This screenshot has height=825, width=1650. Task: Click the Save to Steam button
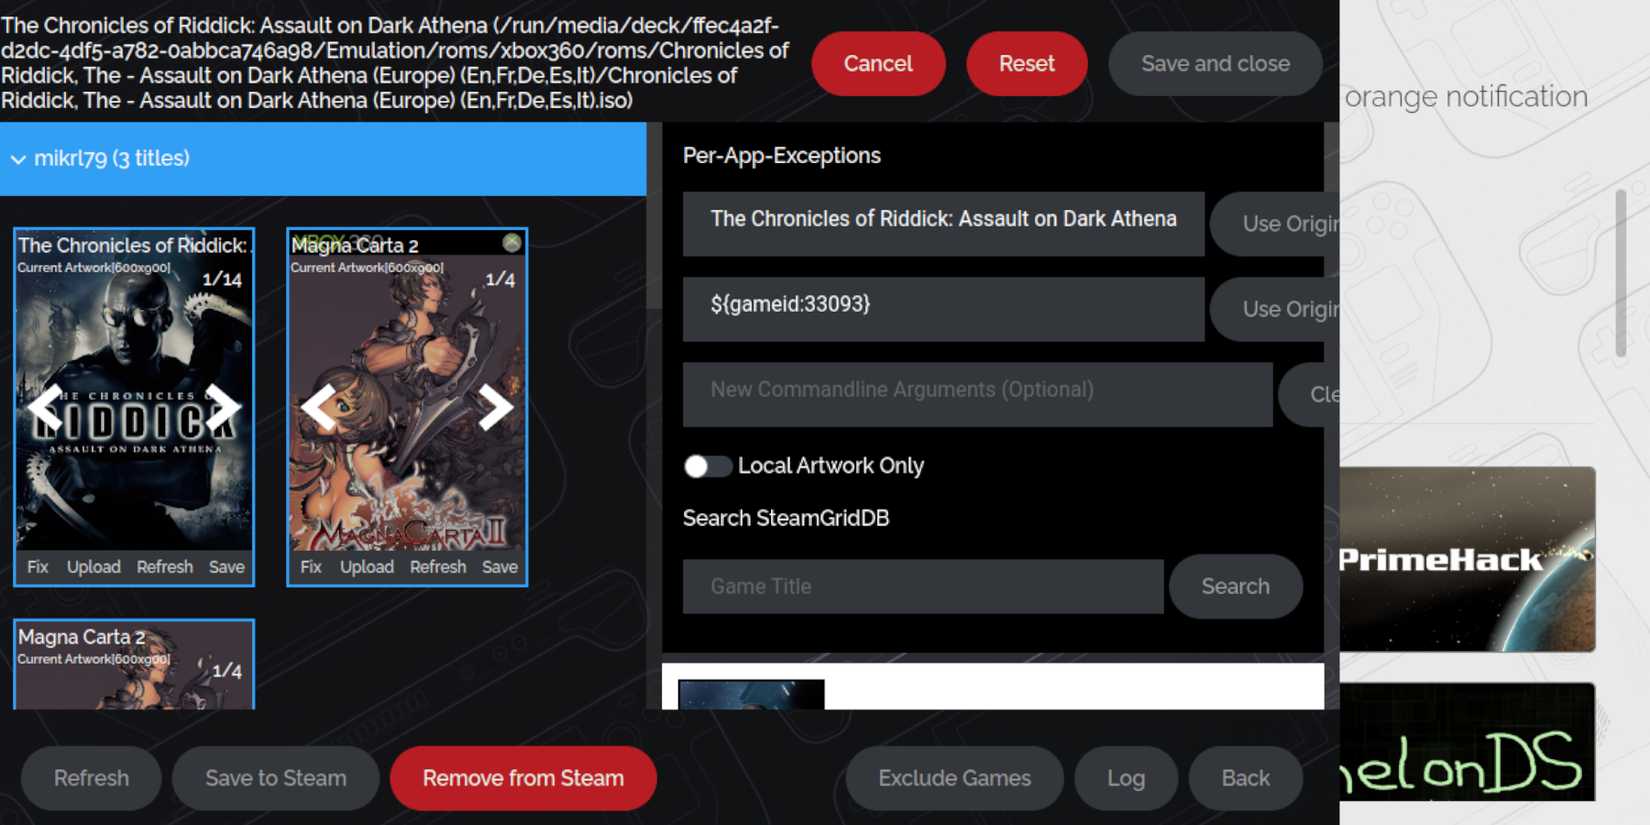pos(276,778)
